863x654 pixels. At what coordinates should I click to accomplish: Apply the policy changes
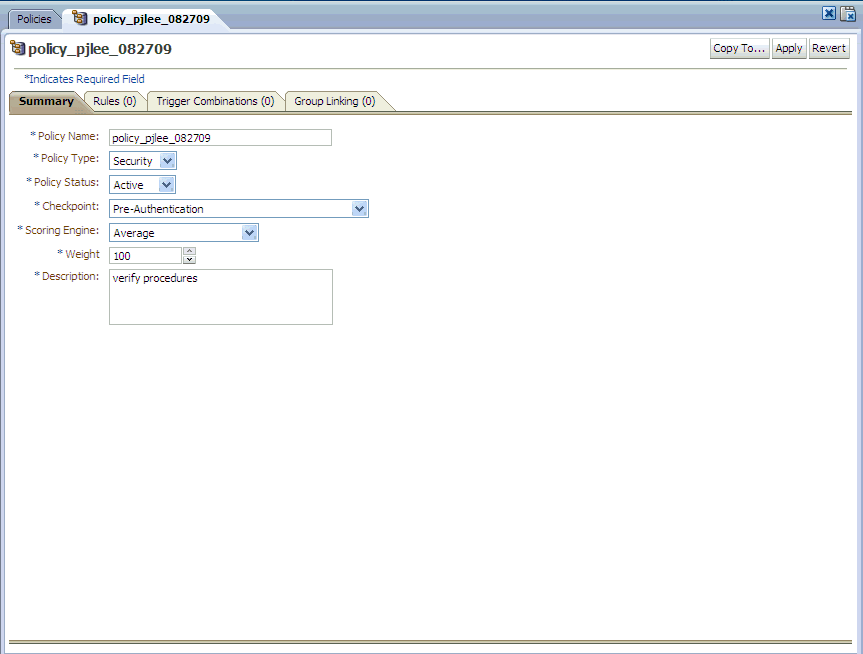click(789, 48)
